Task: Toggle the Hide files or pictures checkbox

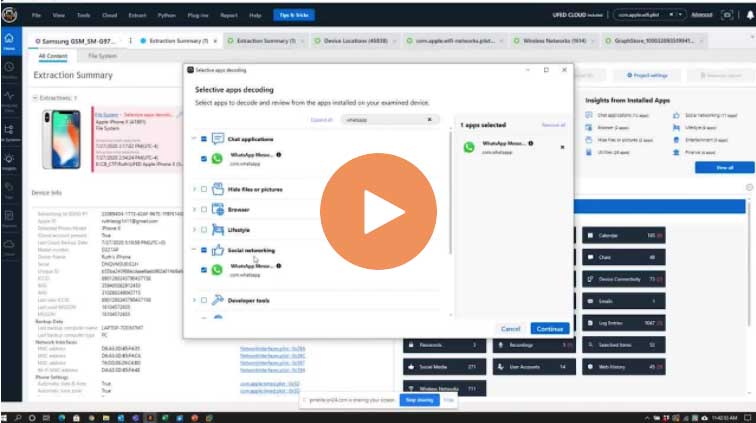Action: click(x=204, y=188)
